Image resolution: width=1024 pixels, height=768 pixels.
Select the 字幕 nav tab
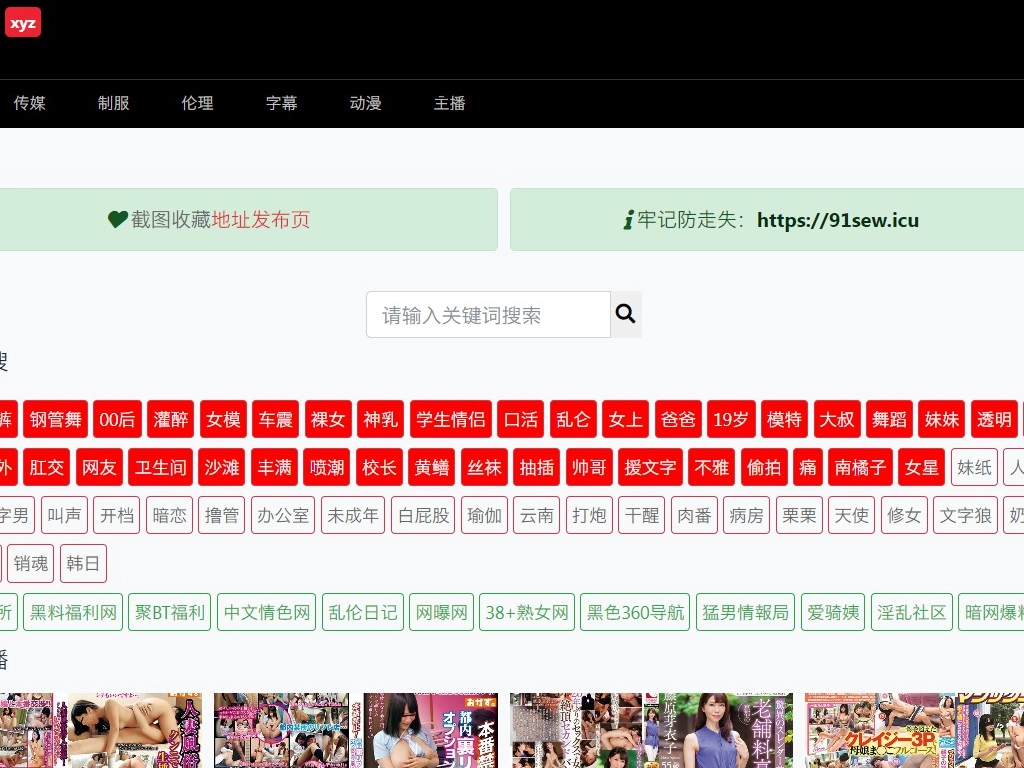(x=281, y=103)
